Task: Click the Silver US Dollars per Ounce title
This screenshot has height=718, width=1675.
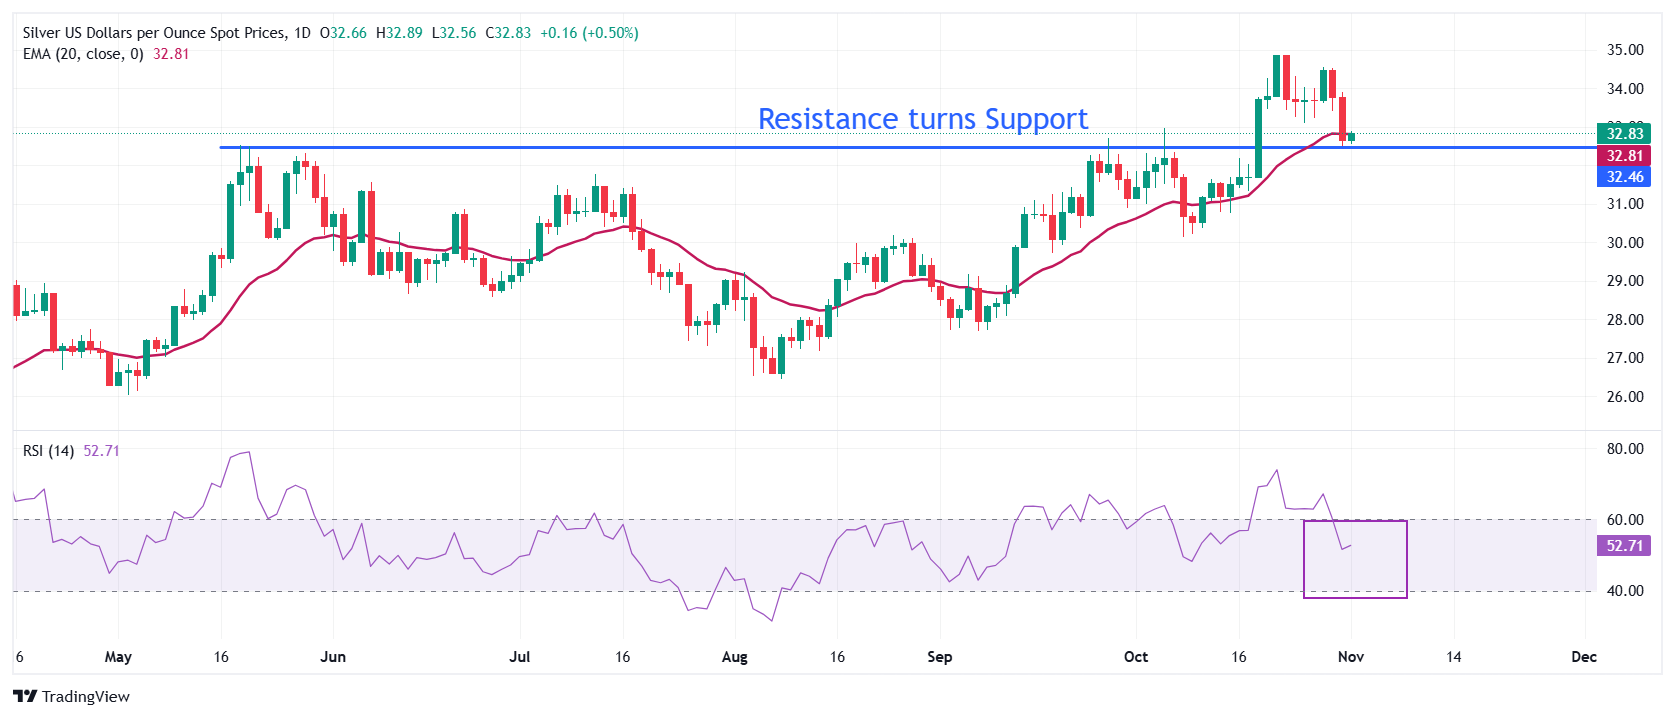Action: tap(154, 33)
